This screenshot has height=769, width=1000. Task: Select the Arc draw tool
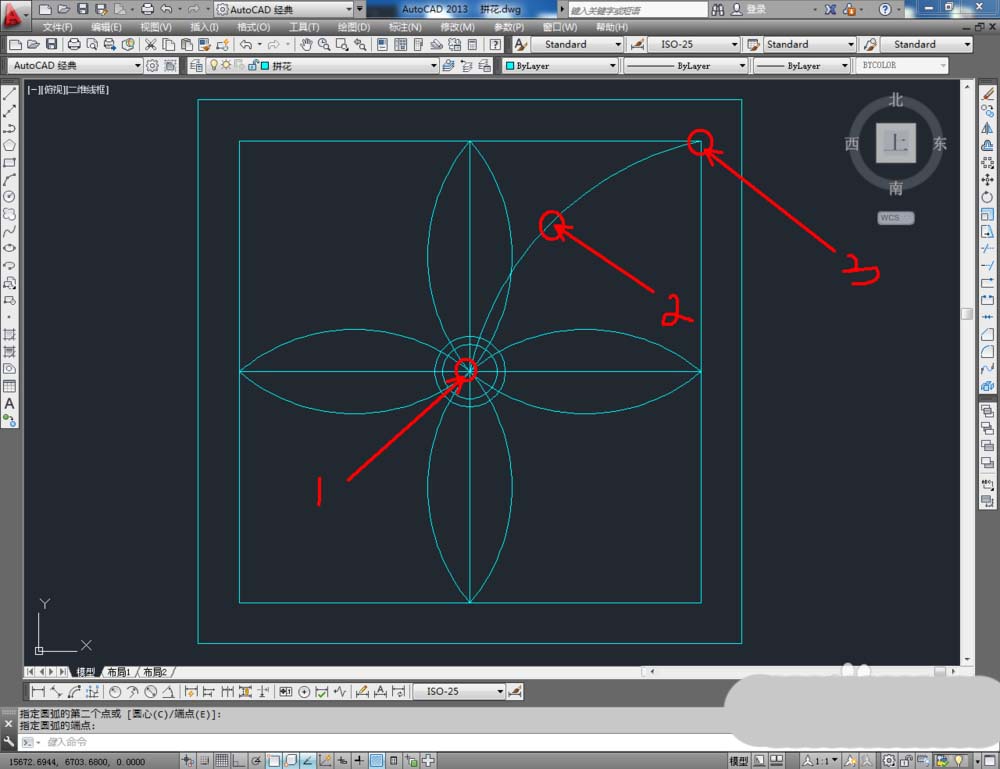[x=10, y=180]
